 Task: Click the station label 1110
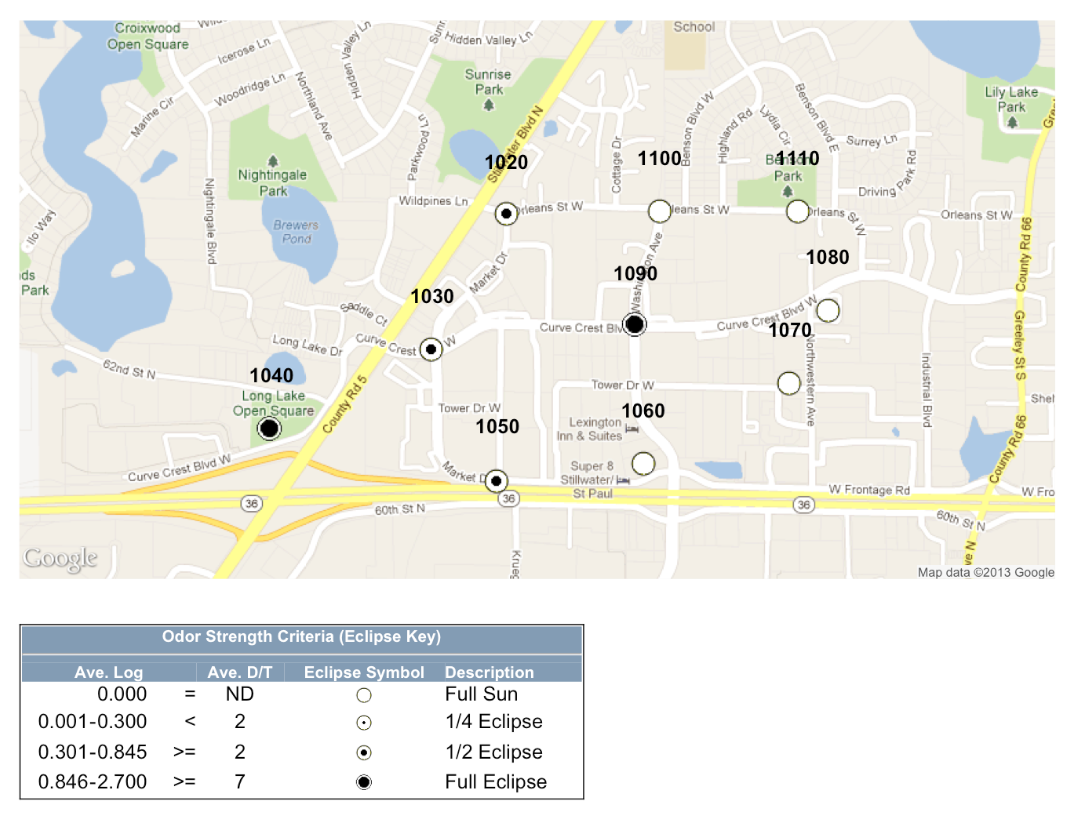(798, 158)
